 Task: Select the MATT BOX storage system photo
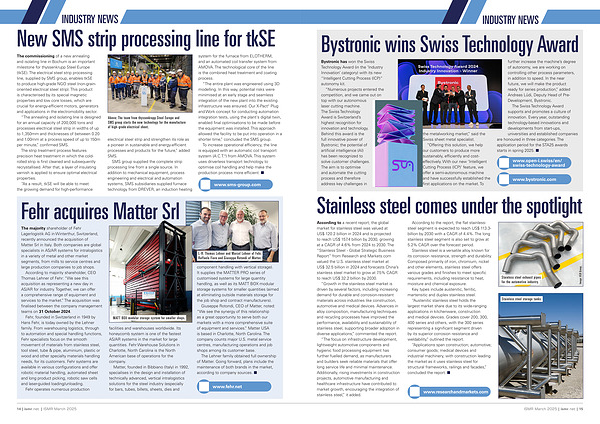150,273
